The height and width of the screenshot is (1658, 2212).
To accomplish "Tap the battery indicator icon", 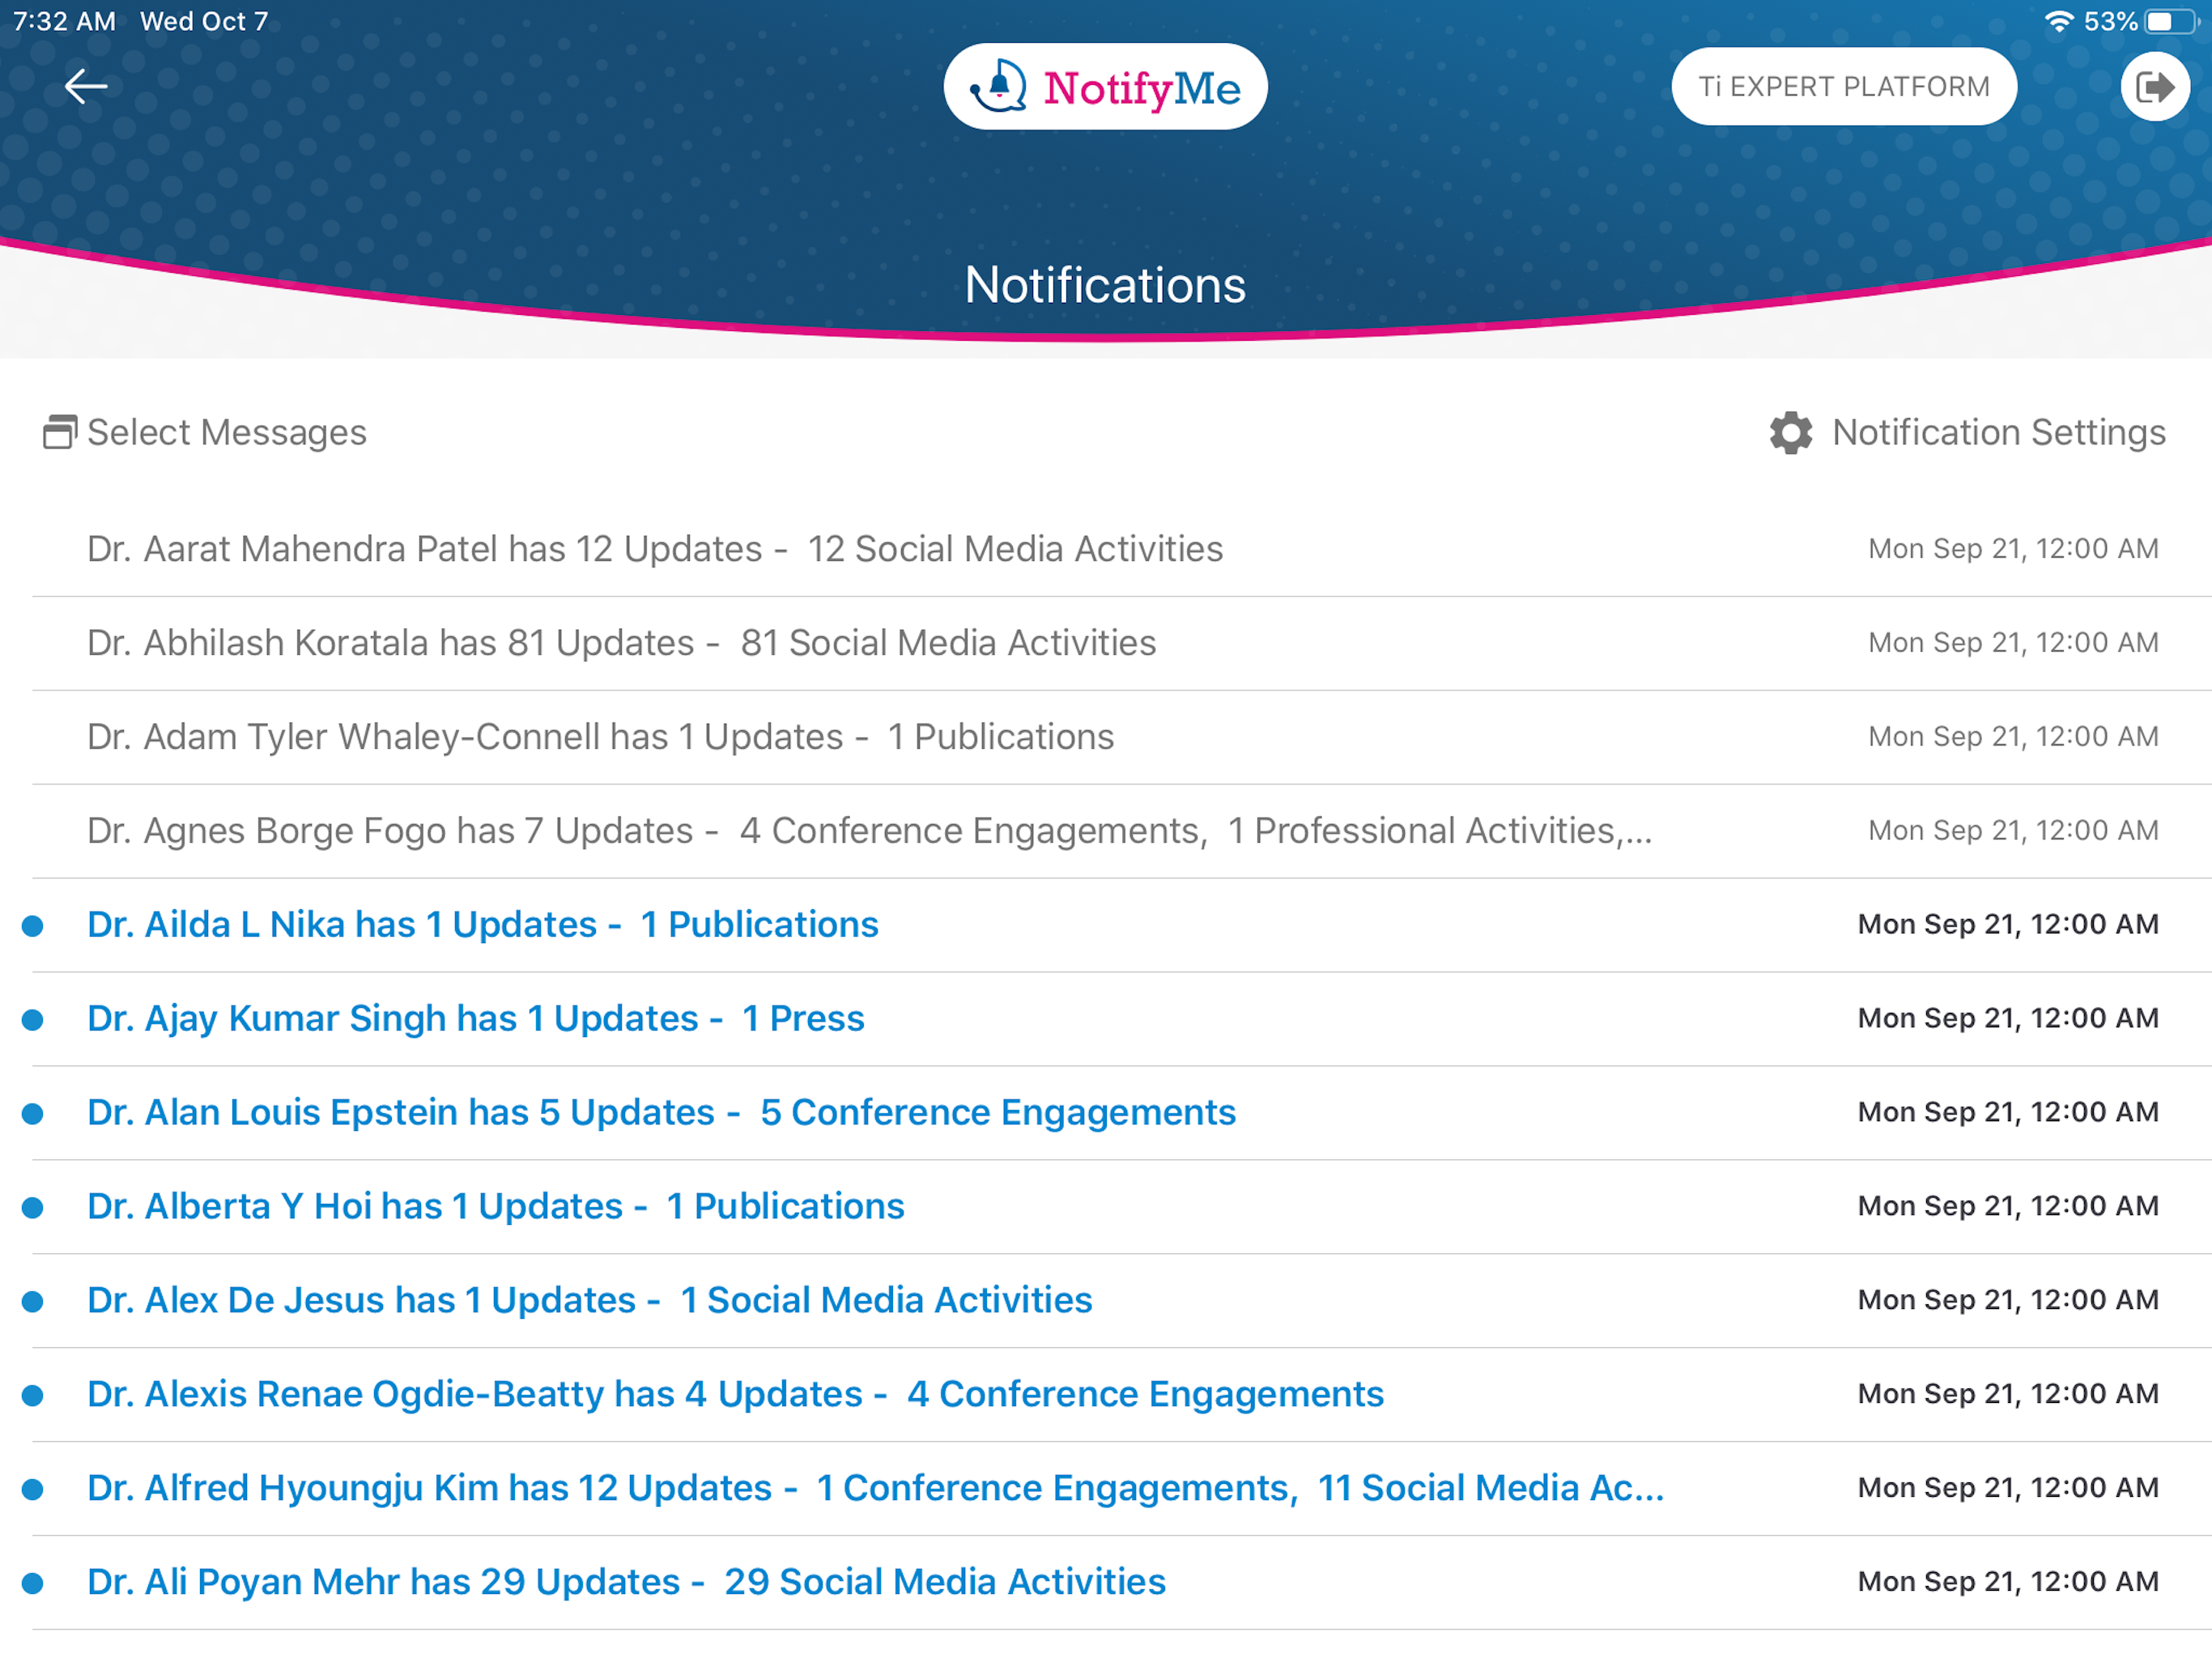I will [x=2169, y=21].
